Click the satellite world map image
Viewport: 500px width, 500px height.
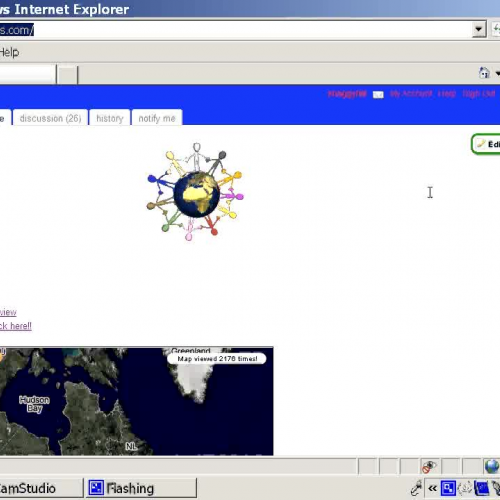coord(137,401)
